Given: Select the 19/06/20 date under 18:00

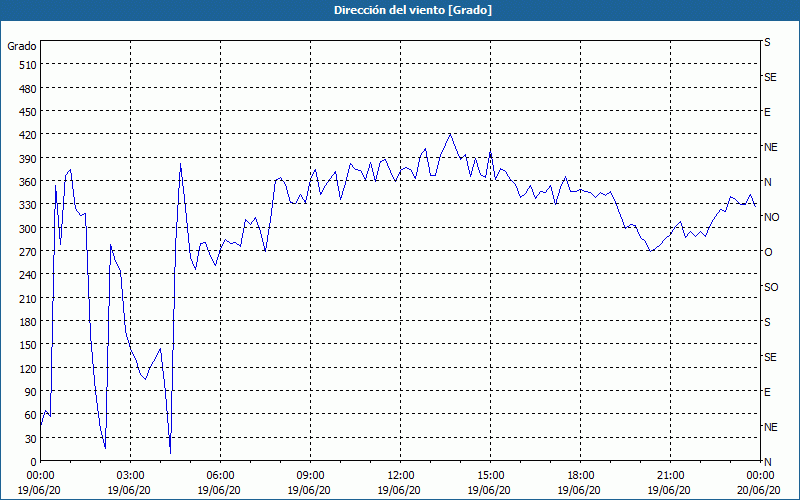Looking at the screenshot, I should pyautogui.click(x=579, y=490).
